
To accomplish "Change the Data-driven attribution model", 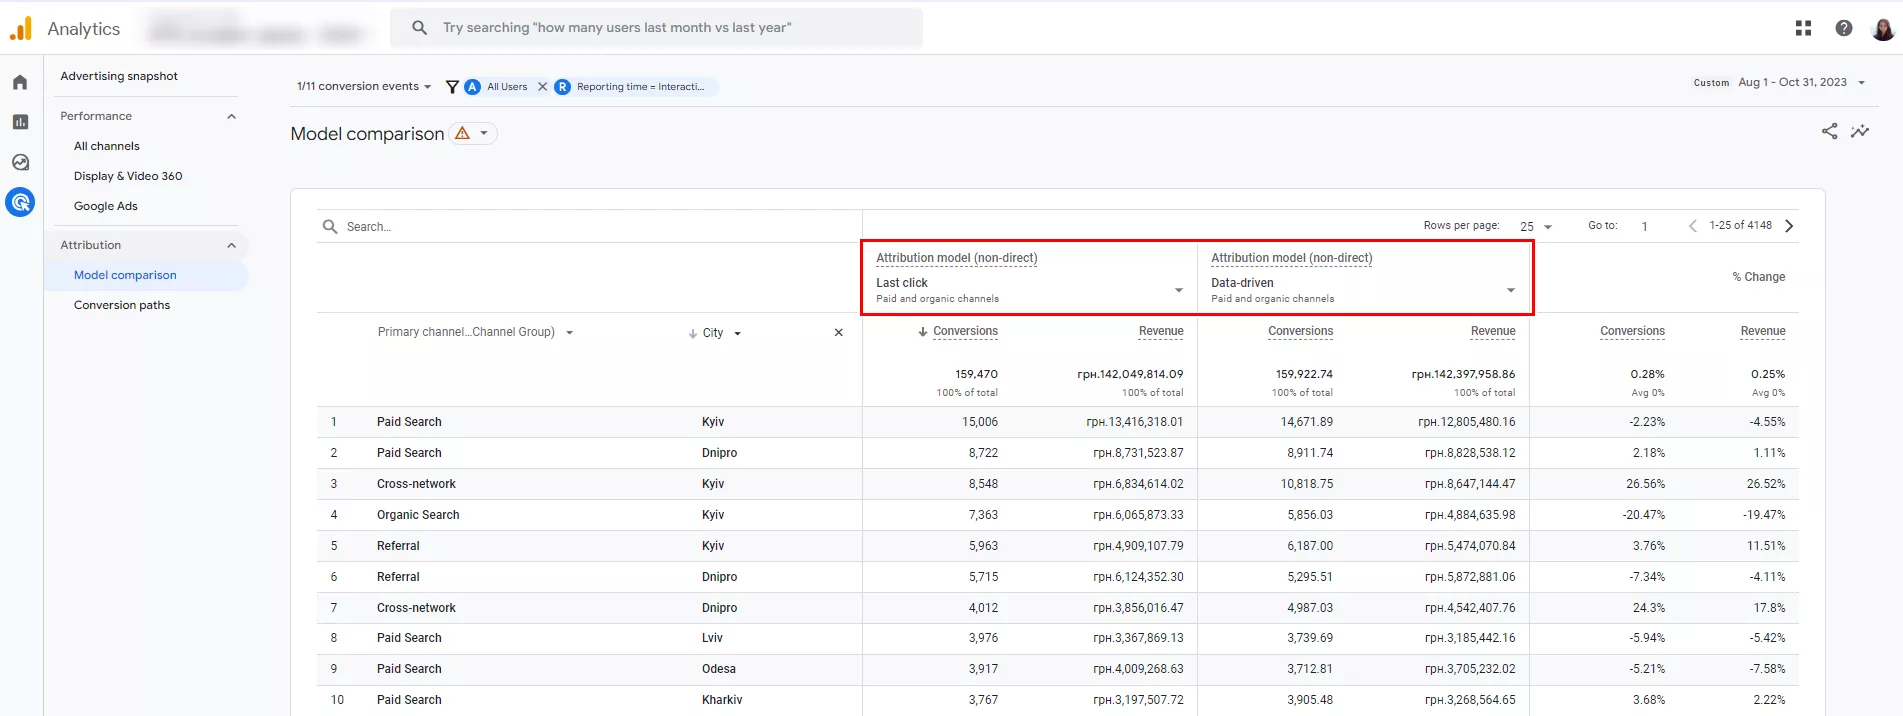I will pyautogui.click(x=1363, y=290).
